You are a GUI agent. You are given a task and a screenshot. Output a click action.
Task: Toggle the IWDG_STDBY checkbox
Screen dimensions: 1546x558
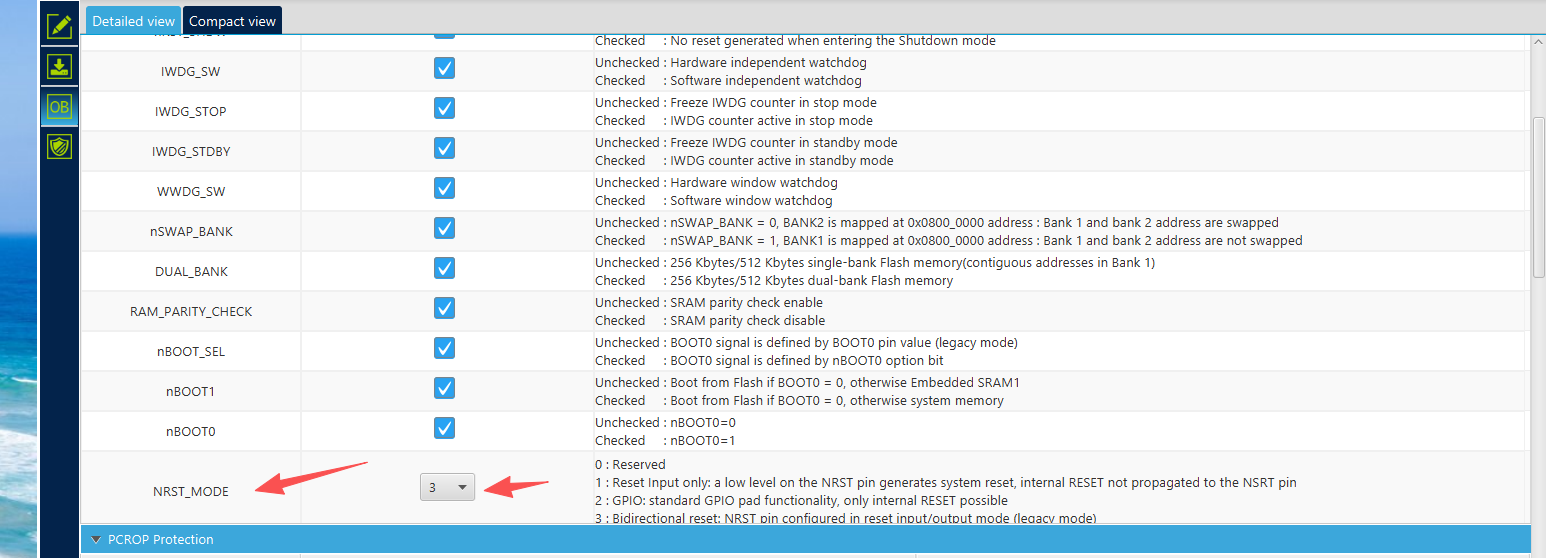445,148
